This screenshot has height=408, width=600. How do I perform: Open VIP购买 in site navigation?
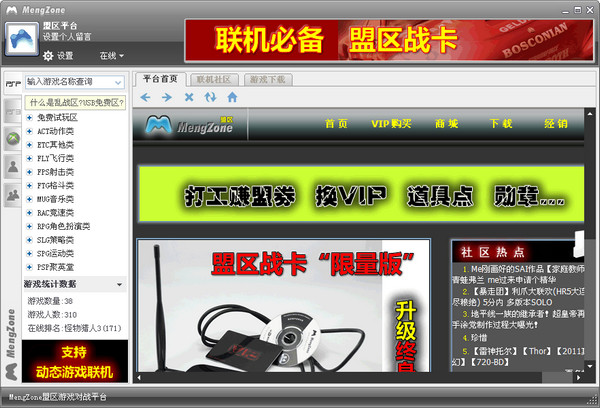click(391, 124)
